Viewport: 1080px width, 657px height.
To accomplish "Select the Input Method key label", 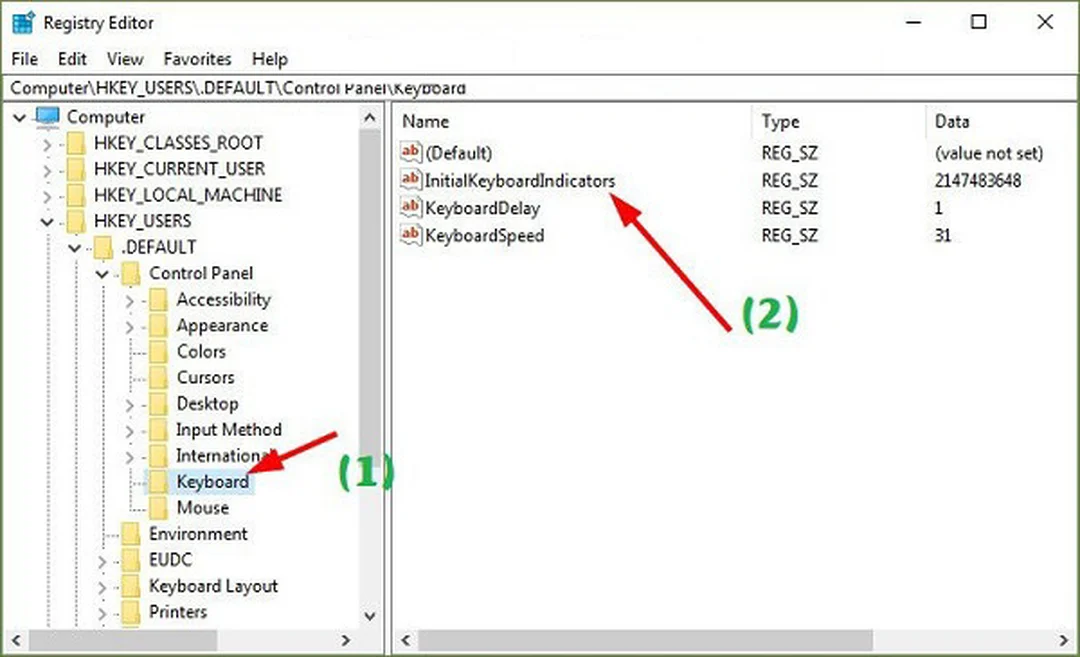I will 229,430.
